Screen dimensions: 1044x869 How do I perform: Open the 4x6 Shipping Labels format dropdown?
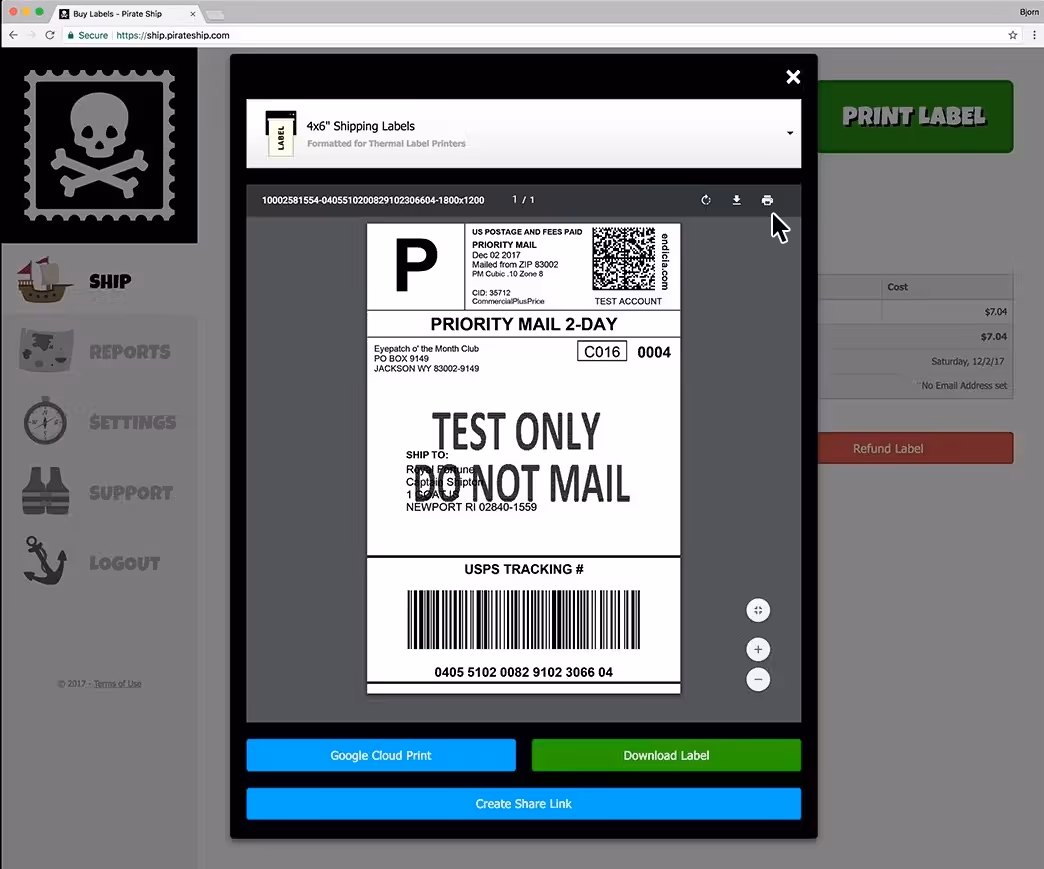[x=523, y=133]
